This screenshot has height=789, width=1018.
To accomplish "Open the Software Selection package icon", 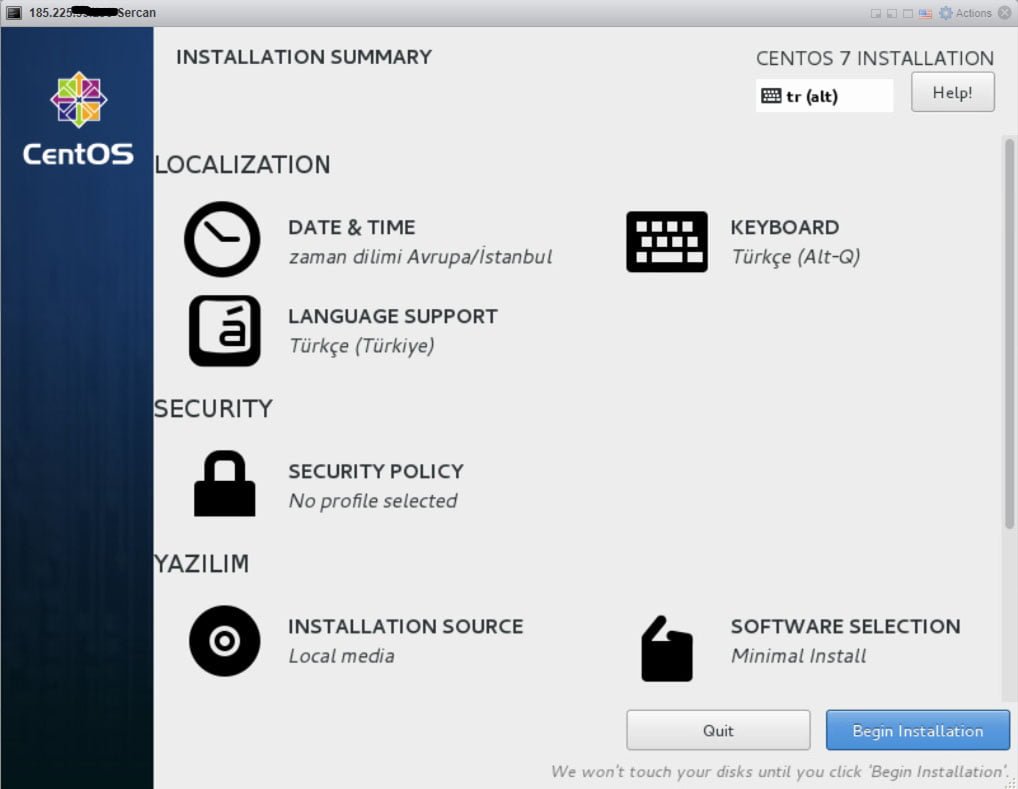I will pos(667,648).
